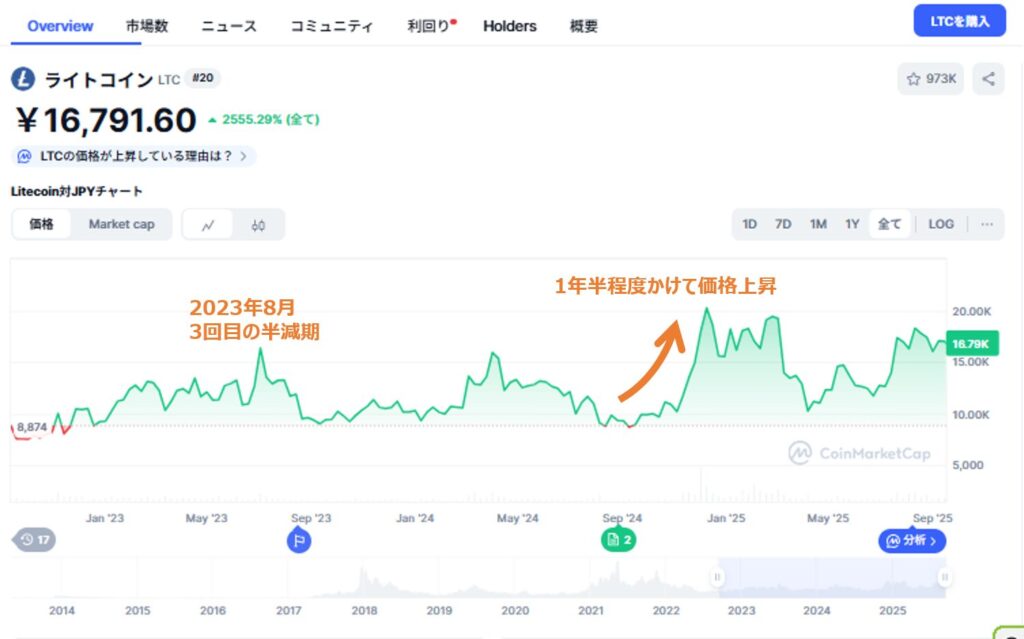Open the 分析 analysis button
Viewport: 1024px width, 639px height.
[912, 540]
